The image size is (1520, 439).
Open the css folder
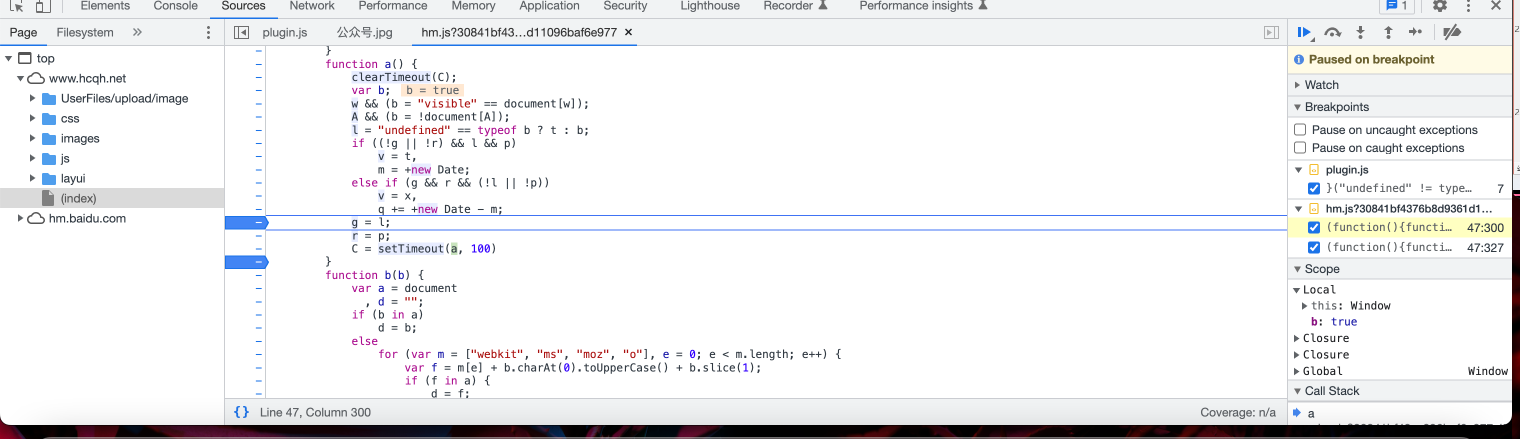pyautogui.click(x=69, y=118)
